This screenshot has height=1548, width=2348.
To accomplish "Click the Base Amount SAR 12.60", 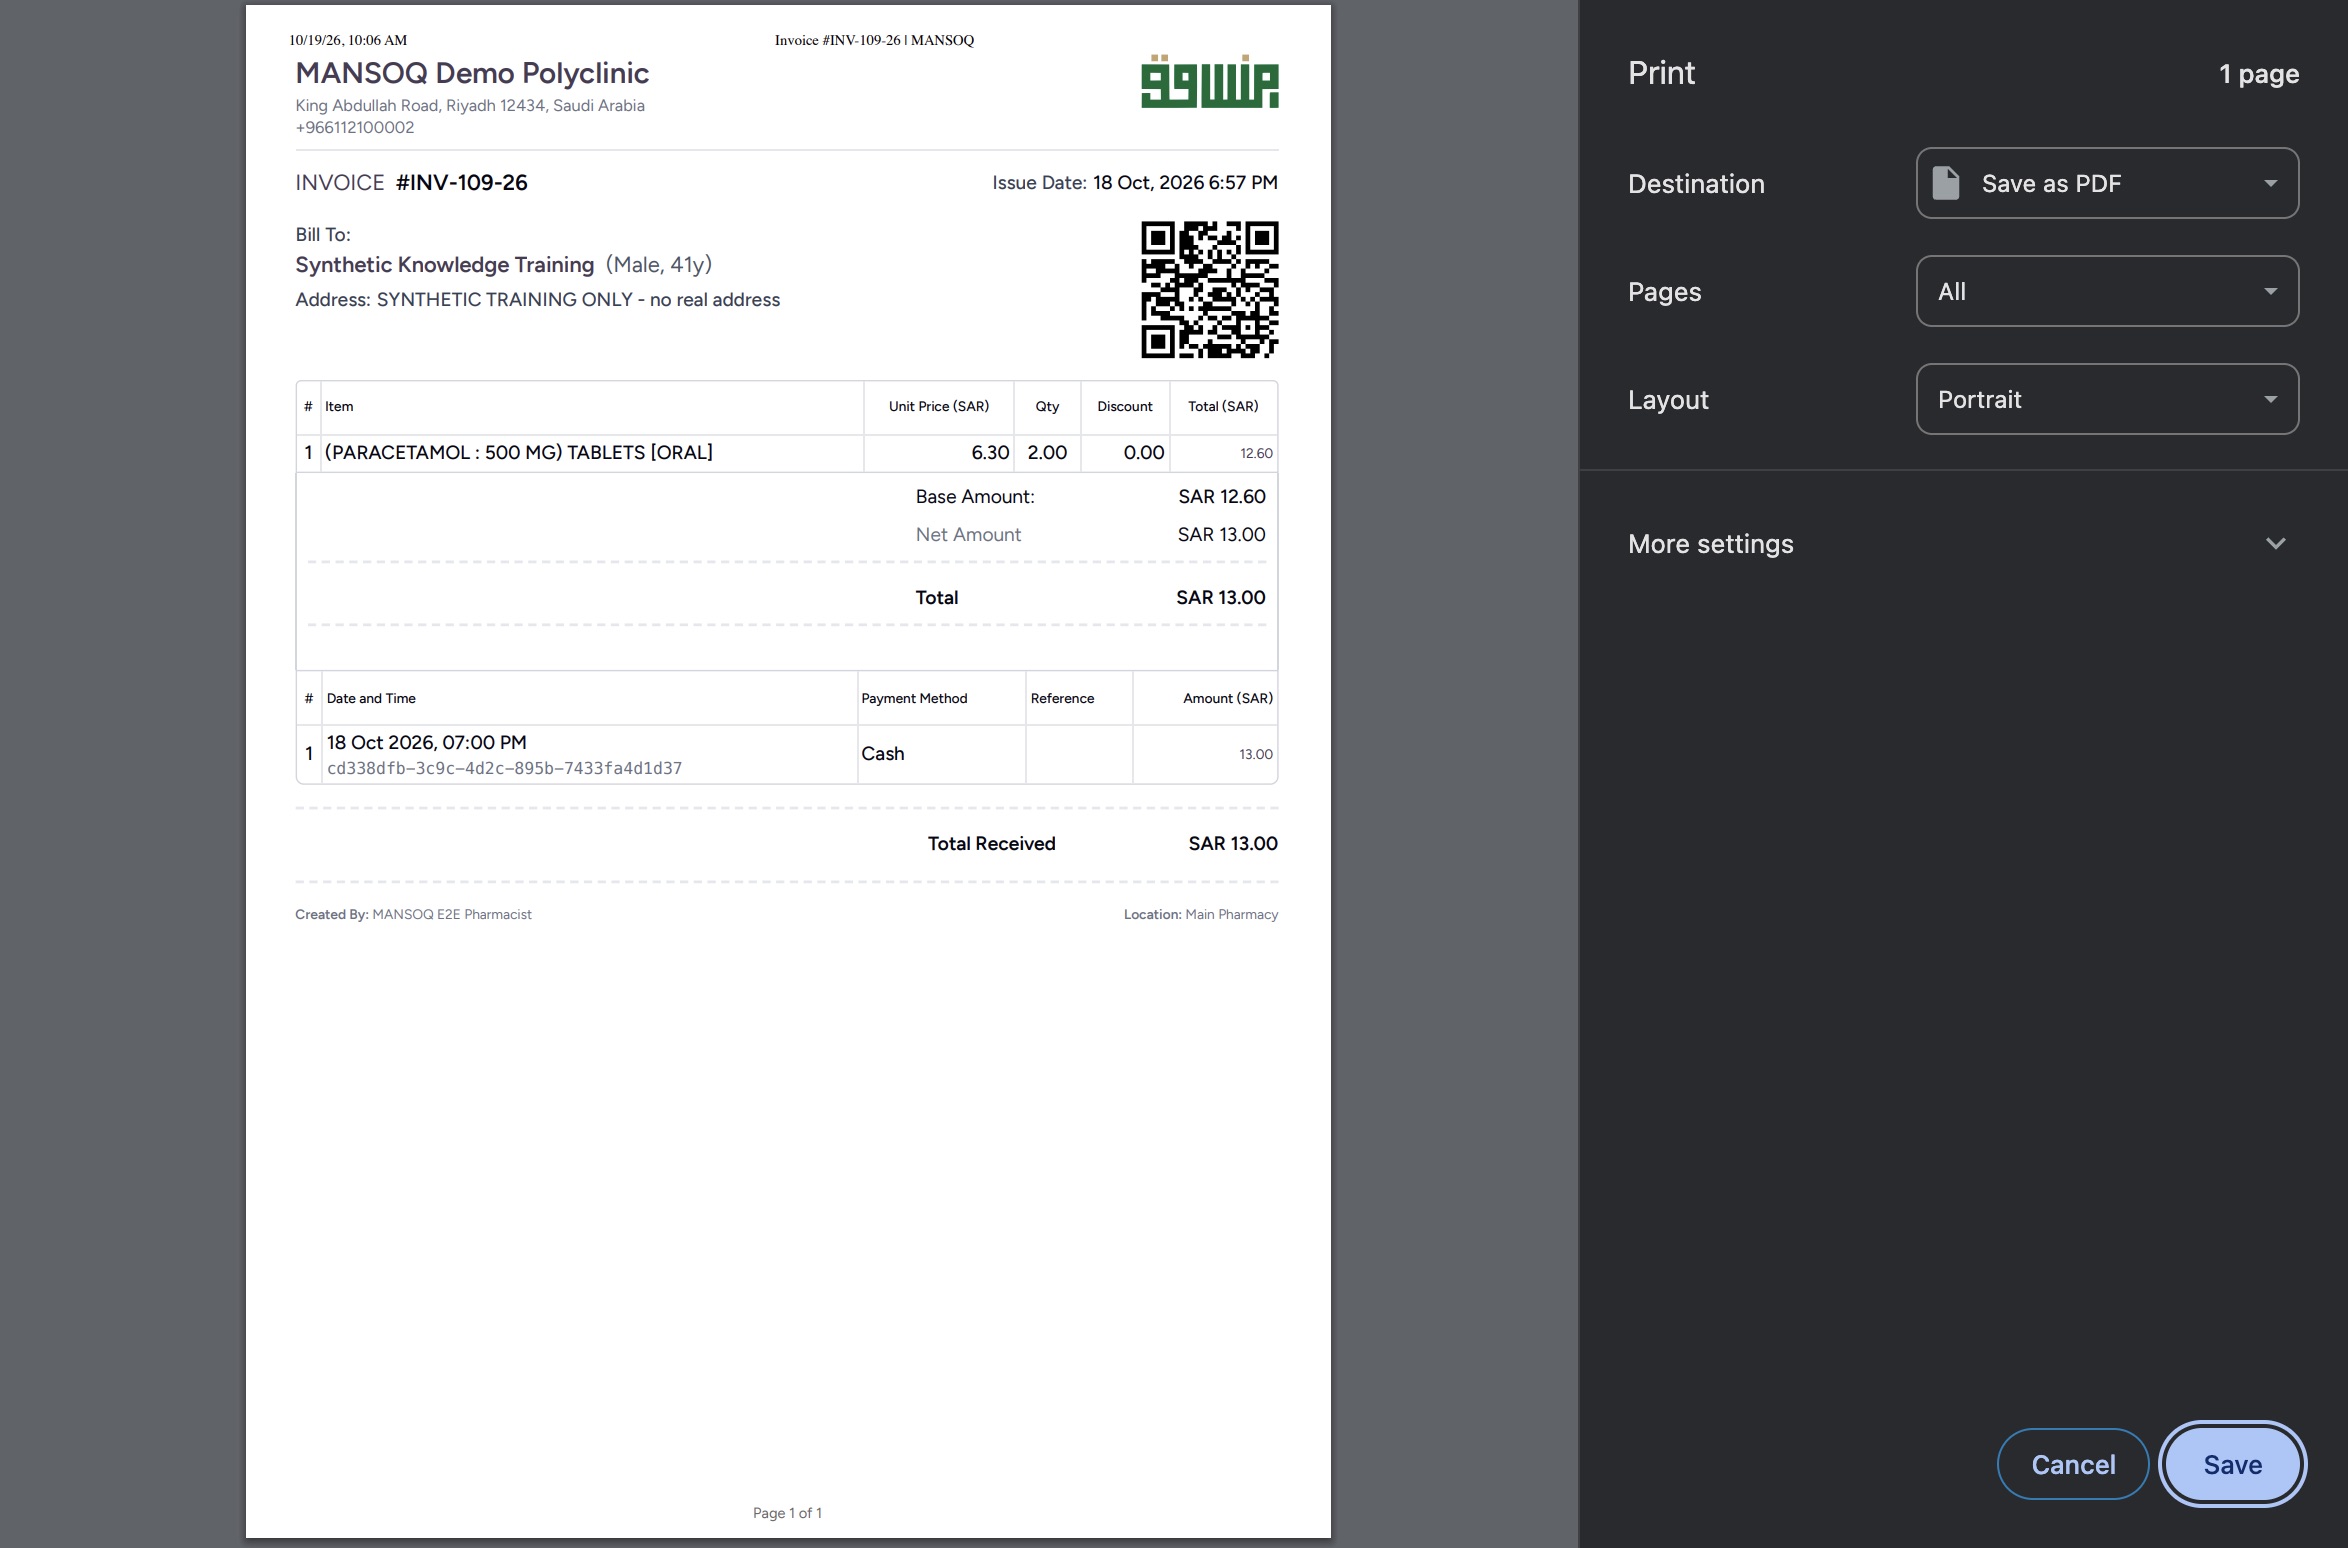I will tap(1221, 497).
